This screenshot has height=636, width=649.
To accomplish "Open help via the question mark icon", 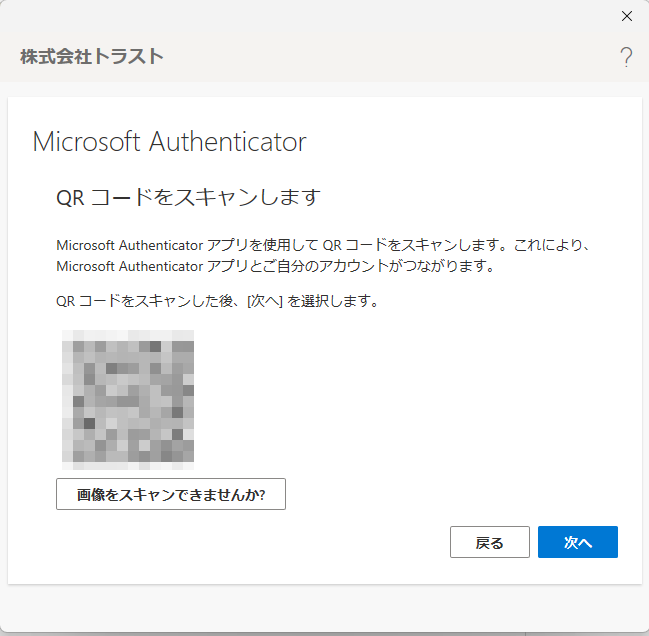I will (x=626, y=57).
